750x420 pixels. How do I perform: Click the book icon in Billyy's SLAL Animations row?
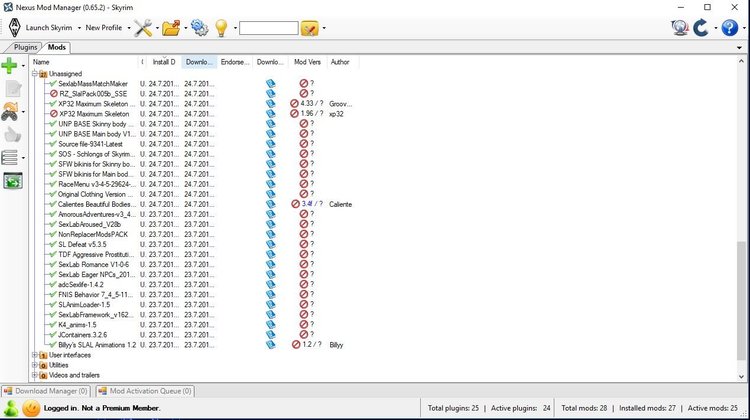point(271,345)
